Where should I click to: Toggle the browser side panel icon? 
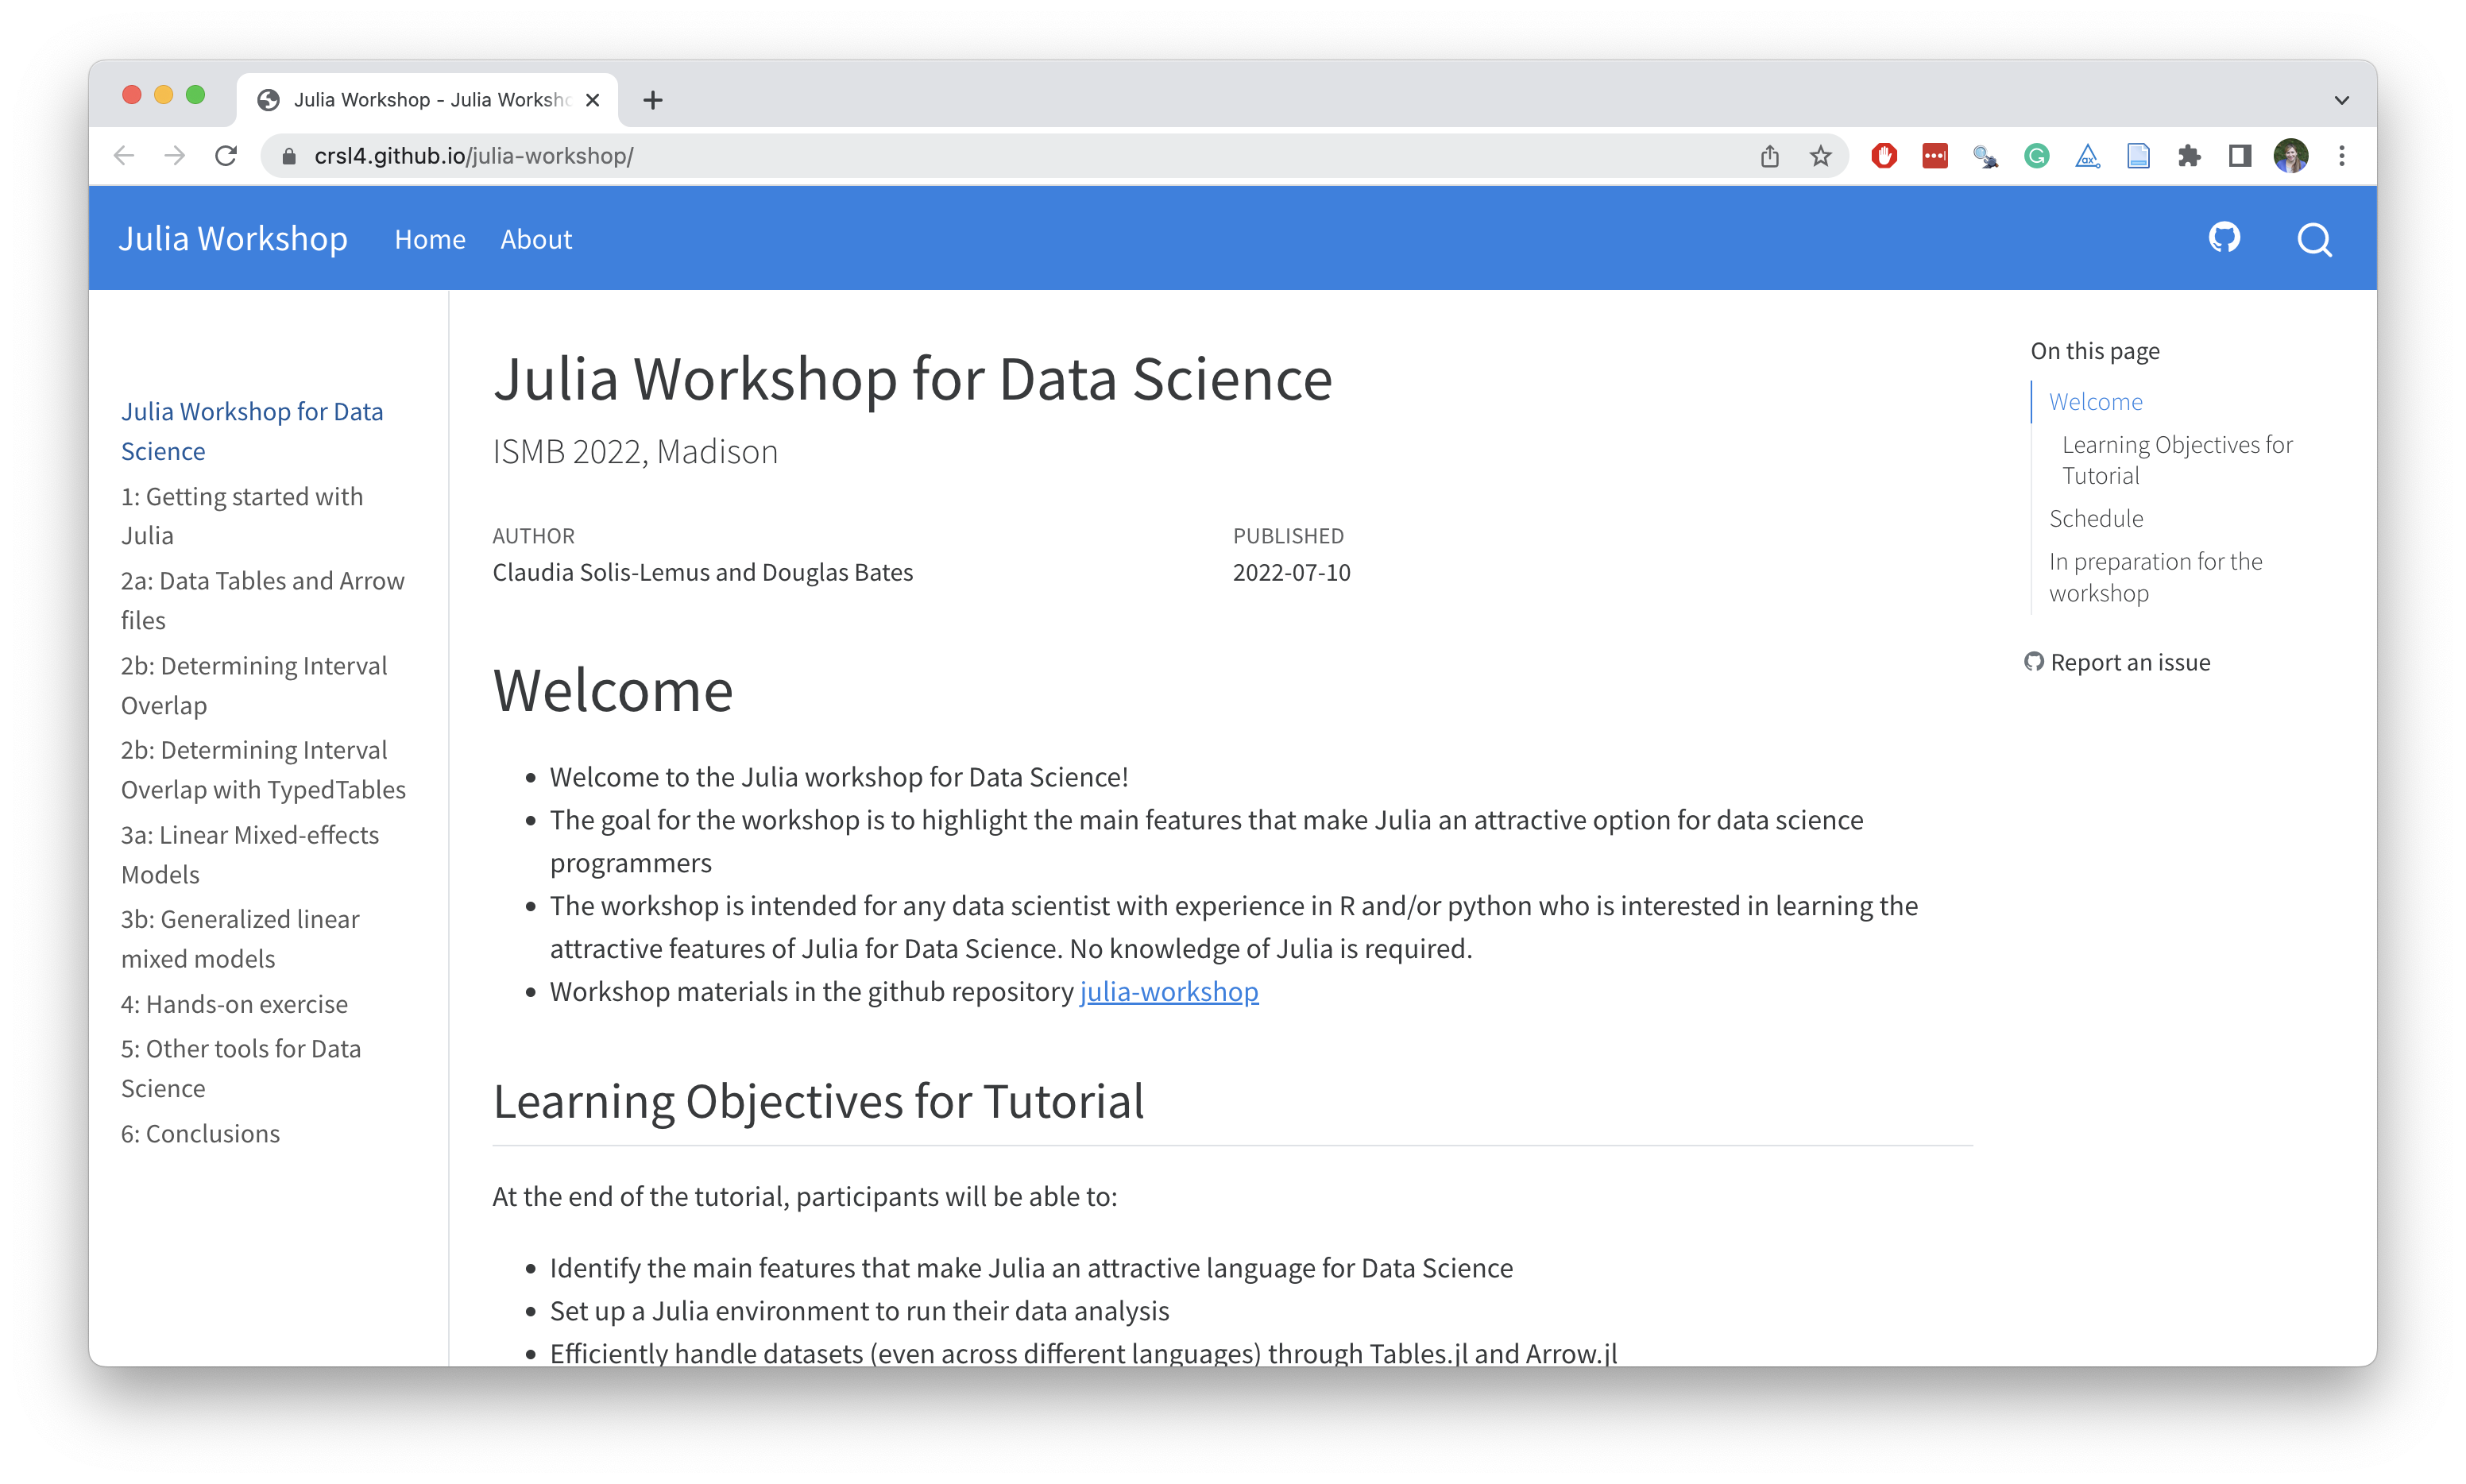click(2240, 156)
